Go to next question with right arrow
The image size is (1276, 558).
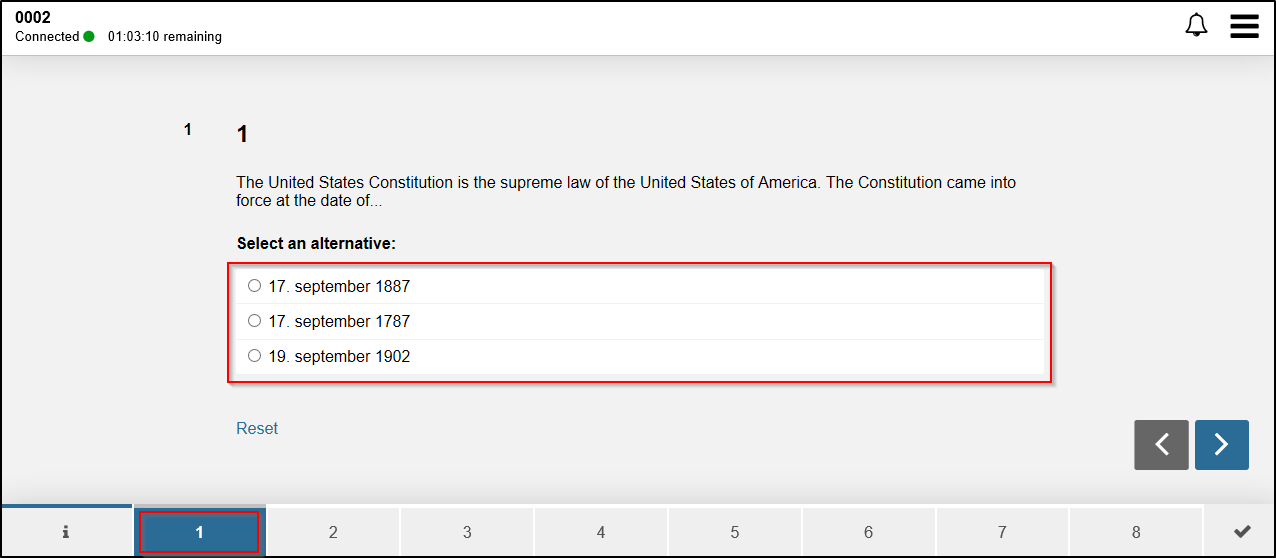tap(1221, 445)
